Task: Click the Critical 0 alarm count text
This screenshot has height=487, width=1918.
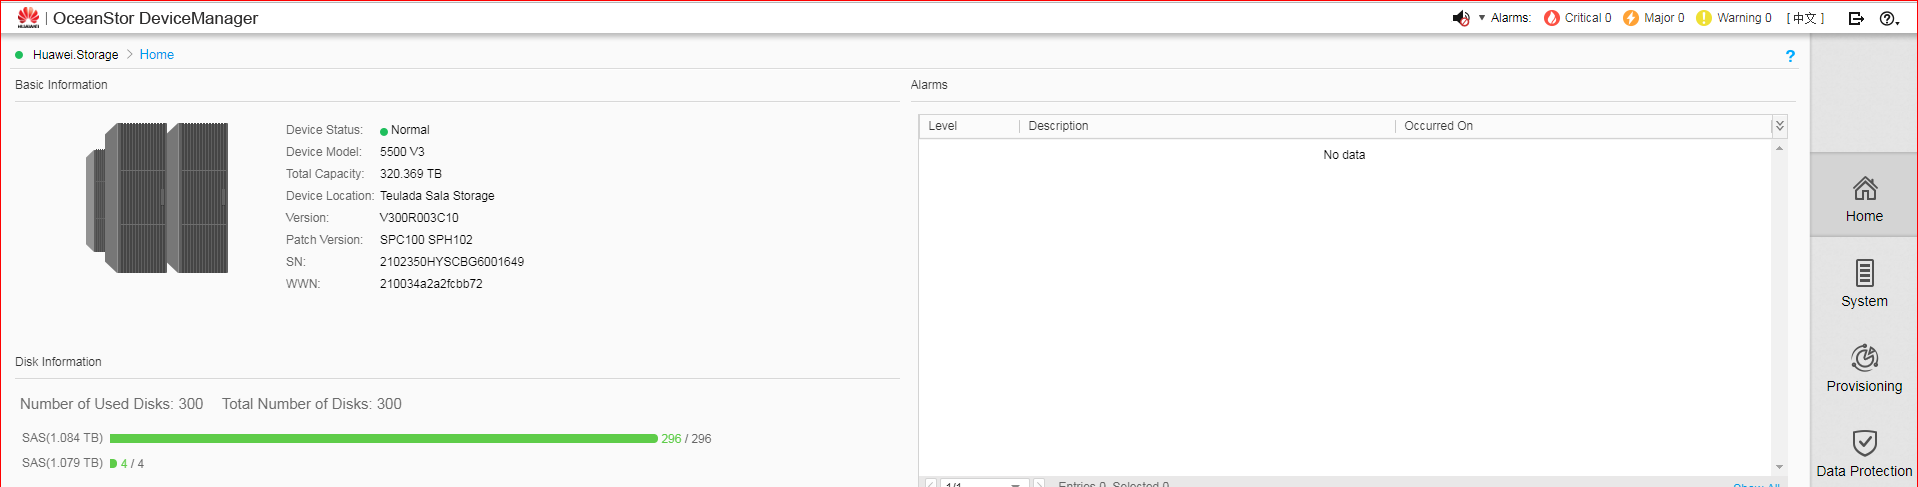Action: (1588, 18)
